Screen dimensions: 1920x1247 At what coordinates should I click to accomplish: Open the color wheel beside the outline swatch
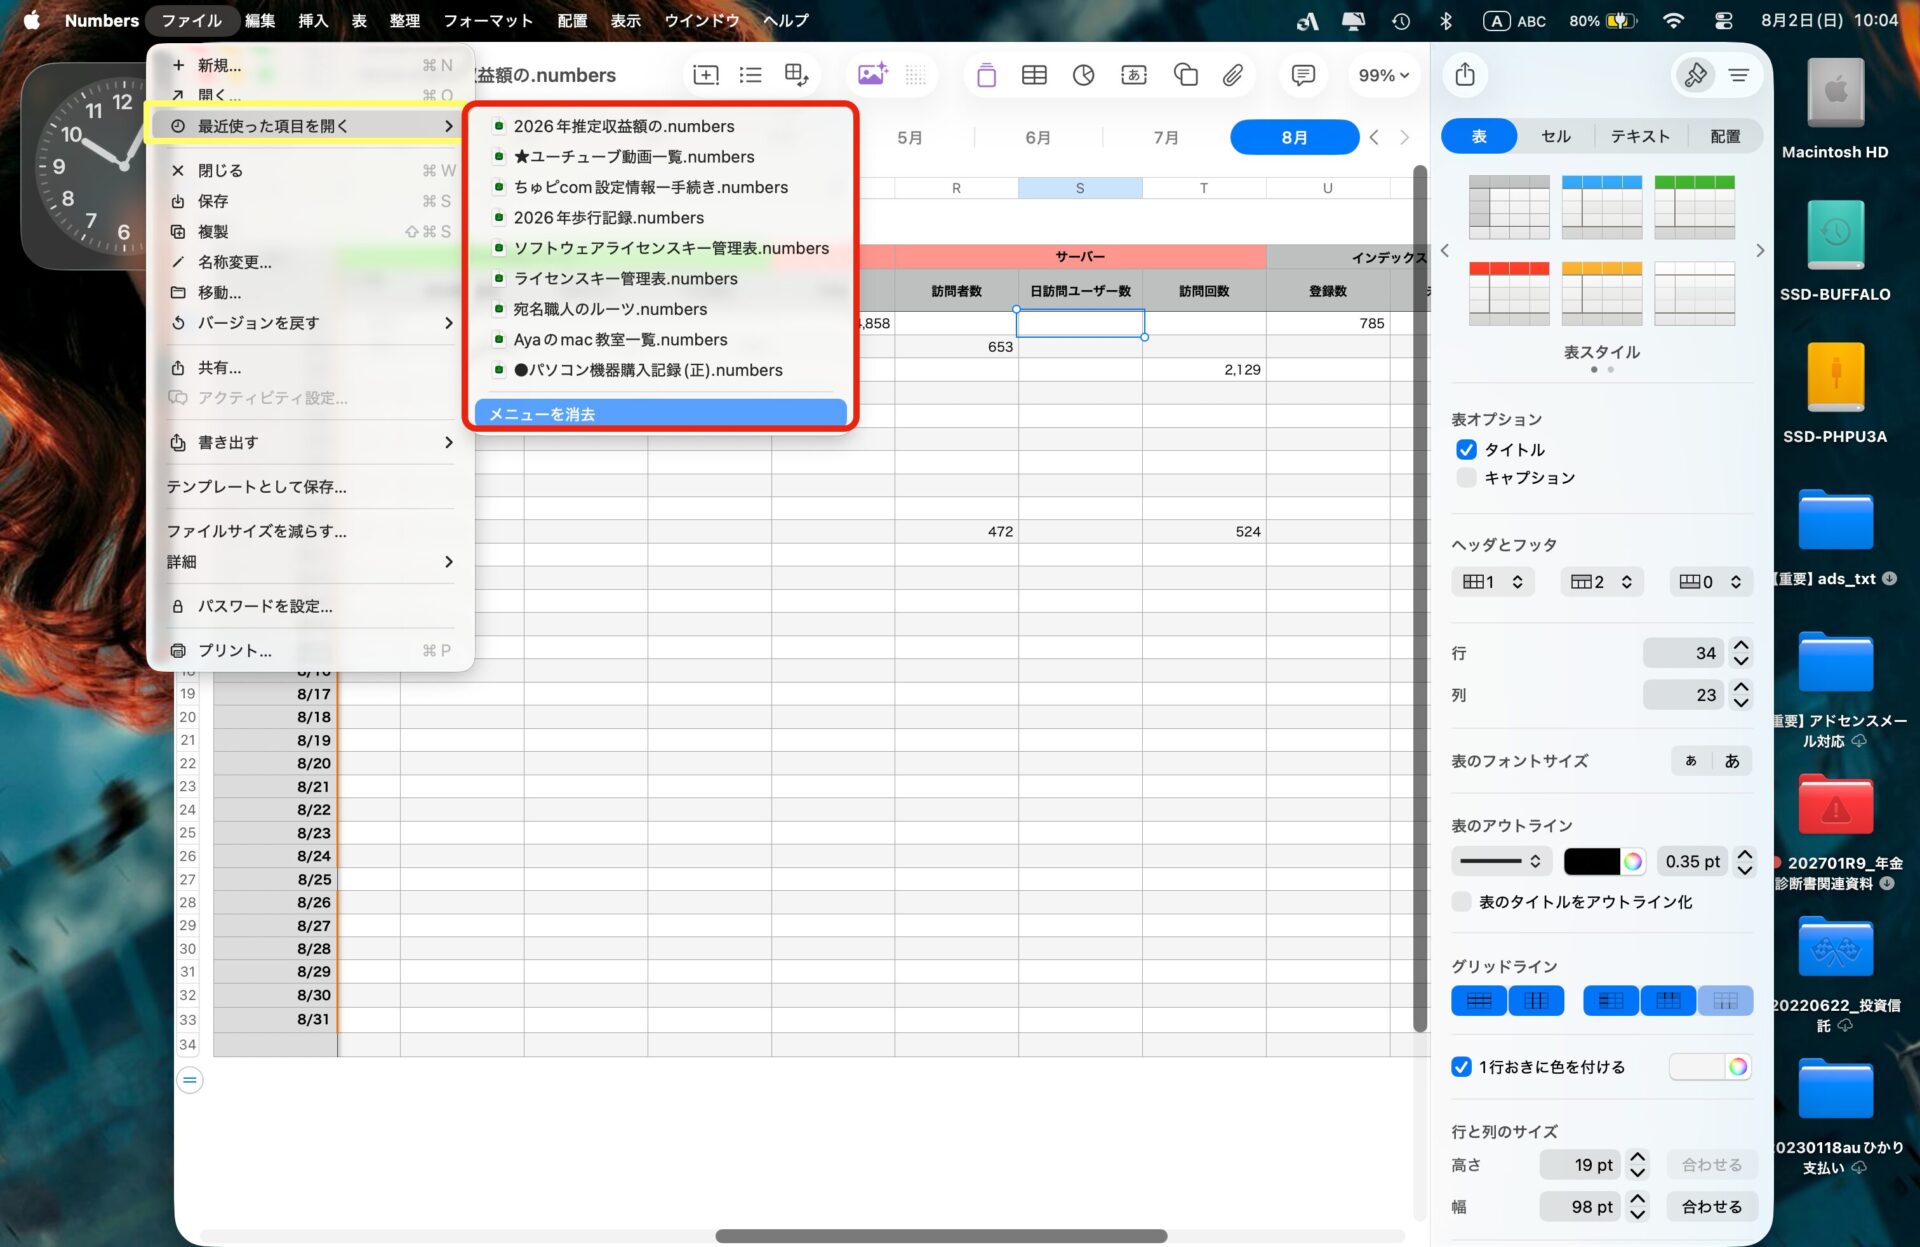1632,861
